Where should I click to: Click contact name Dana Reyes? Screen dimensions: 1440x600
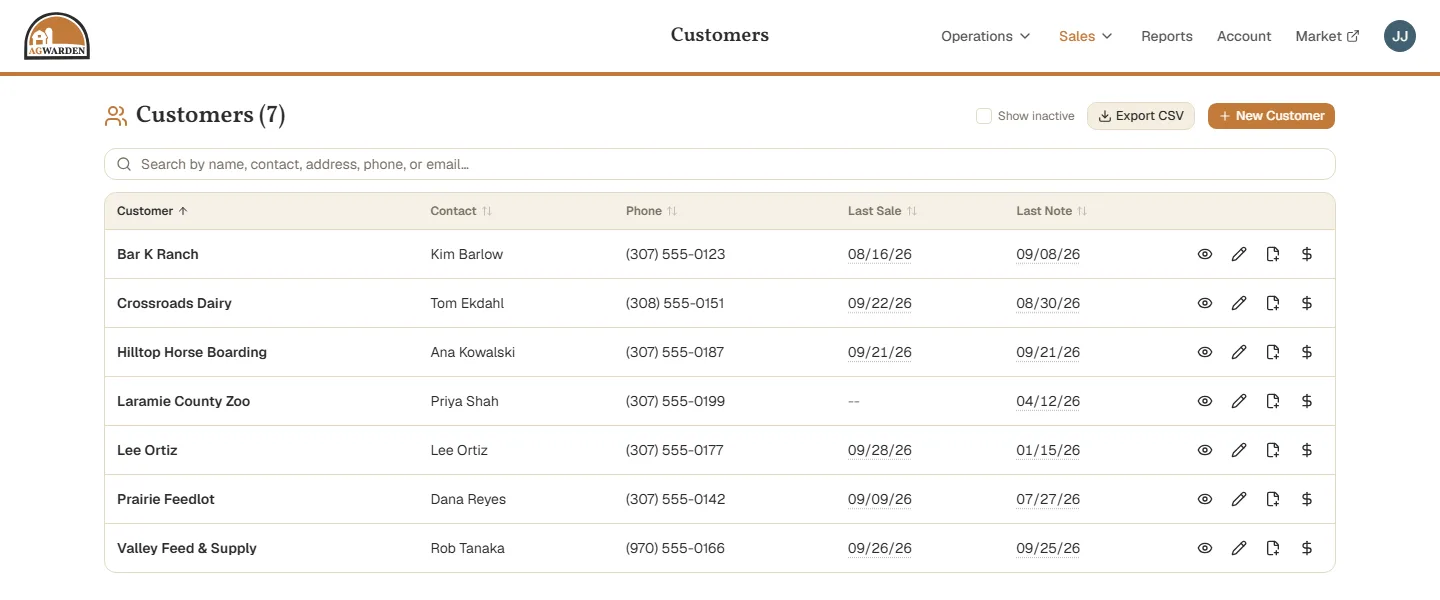click(468, 499)
